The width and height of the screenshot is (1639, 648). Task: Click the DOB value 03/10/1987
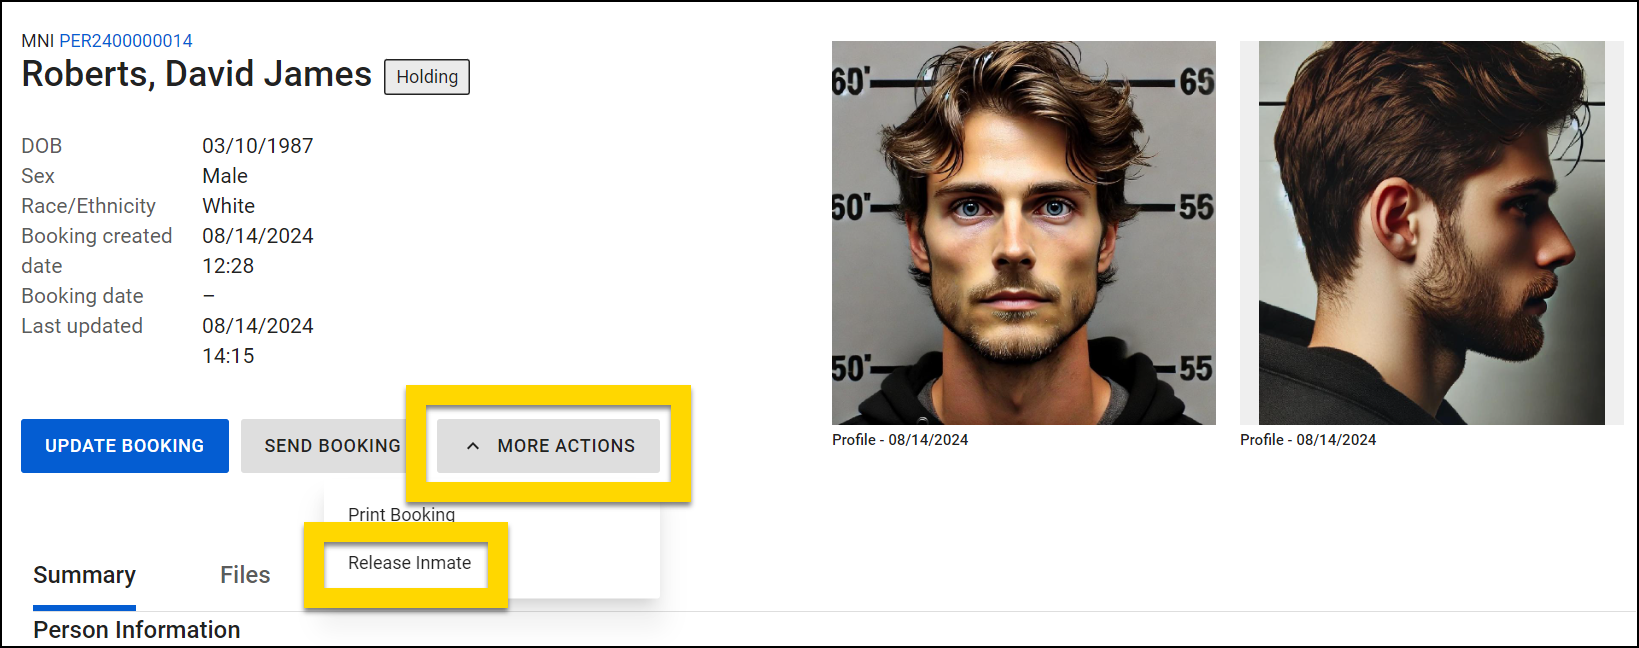pyautogui.click(x=258, y=146)
